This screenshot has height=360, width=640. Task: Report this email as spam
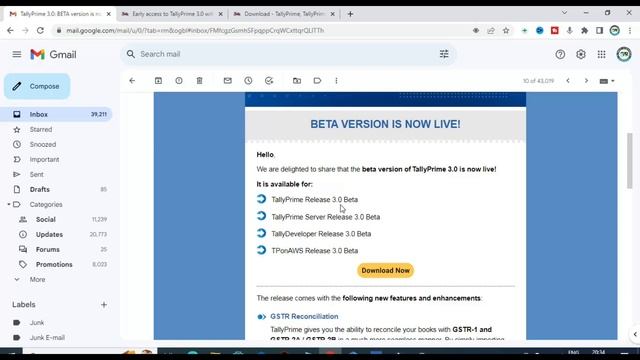(179, 81)
